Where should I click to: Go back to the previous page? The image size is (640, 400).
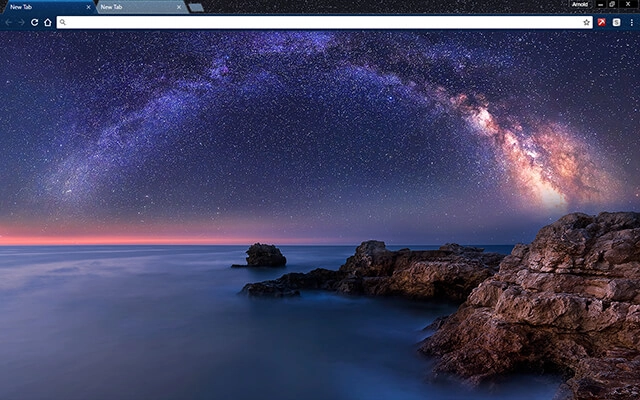(x=9, y=22)
